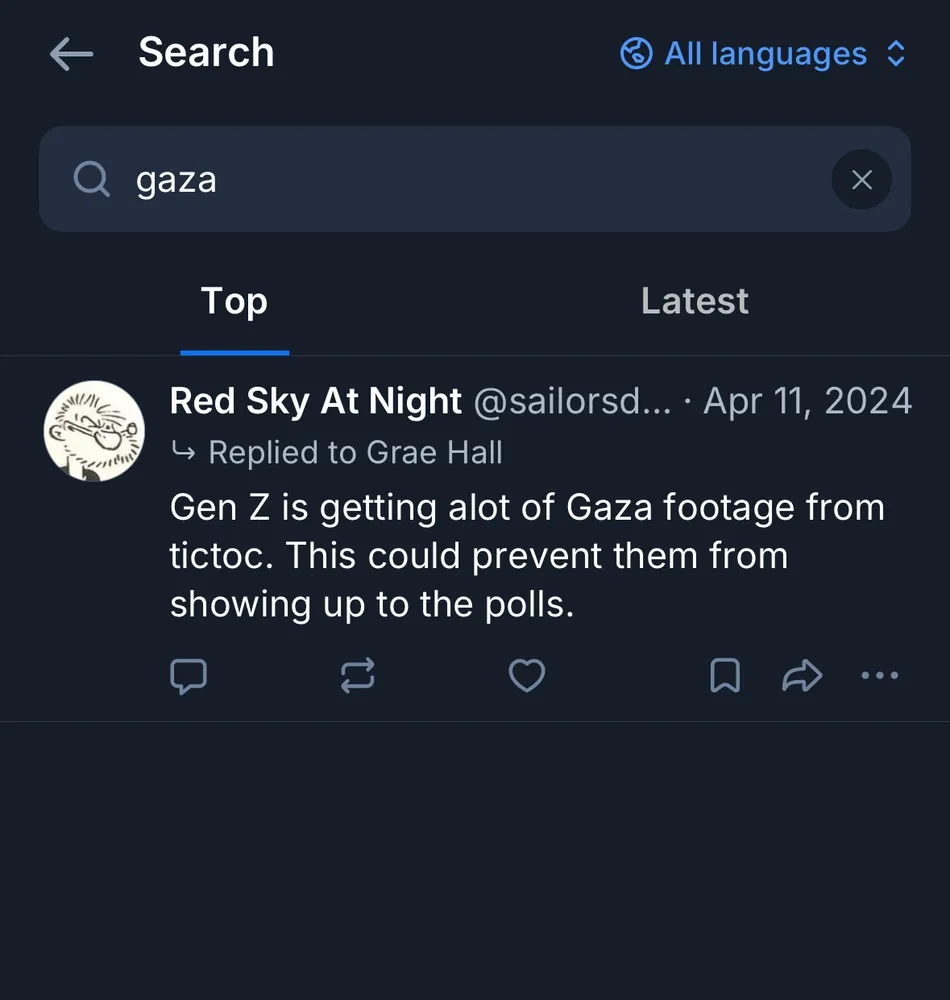Click the Apr 11, 2024 timestamp
The image size is (950, 1000).
(807, 402)
